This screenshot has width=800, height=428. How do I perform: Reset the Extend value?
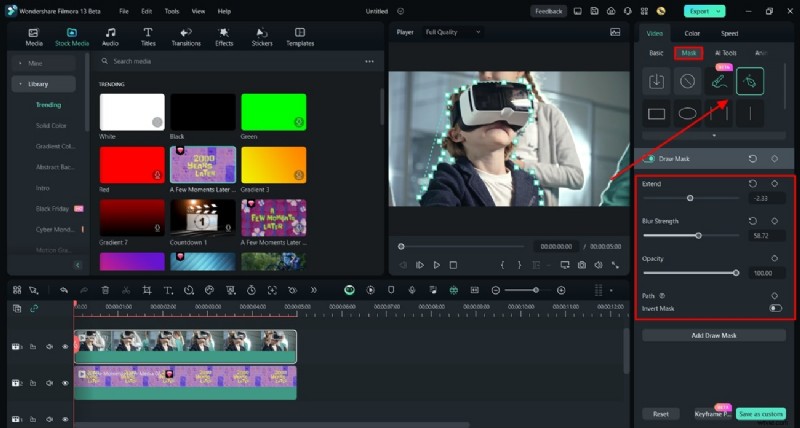coord(753,184)
